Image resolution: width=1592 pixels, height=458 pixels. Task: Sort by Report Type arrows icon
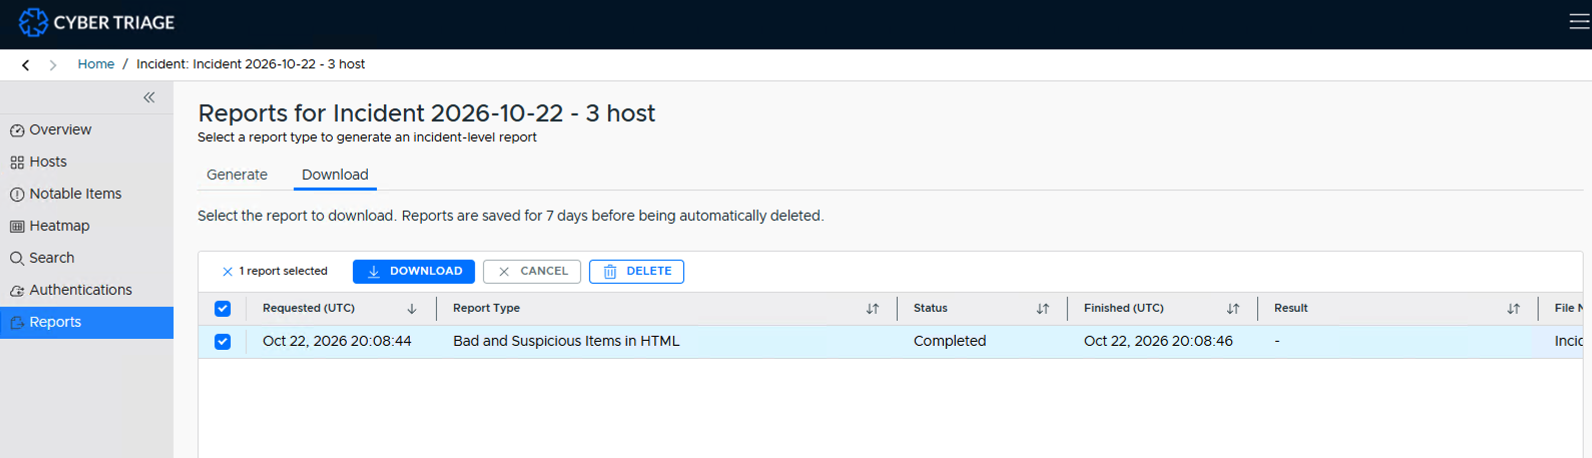point(872,309)
